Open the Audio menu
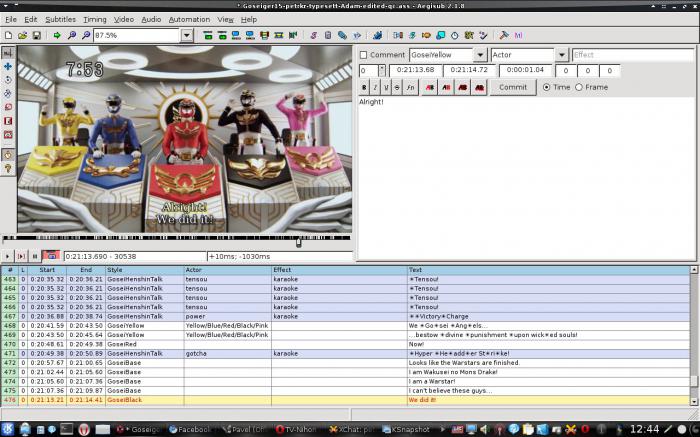The width and height of the screenshot is (700, 437). pyautogui.click(x=151, y=20)
